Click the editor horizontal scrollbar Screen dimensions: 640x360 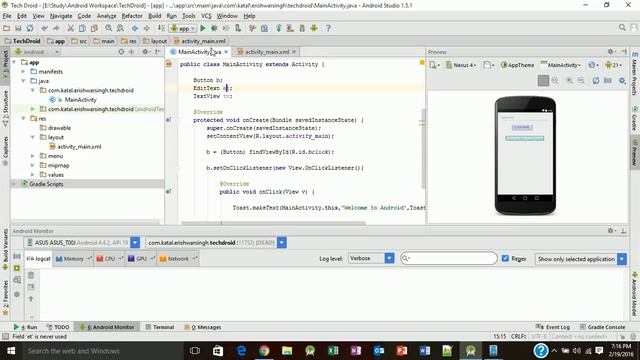click(x=273, y=223)
